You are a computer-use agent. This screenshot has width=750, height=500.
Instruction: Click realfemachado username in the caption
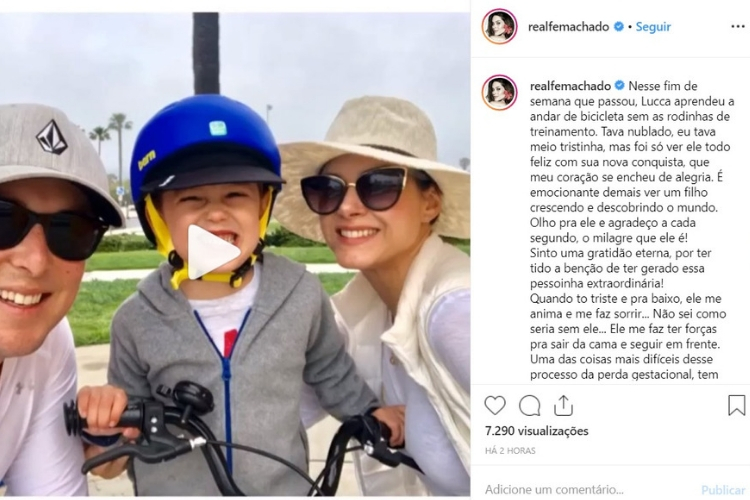pos(570,86)
